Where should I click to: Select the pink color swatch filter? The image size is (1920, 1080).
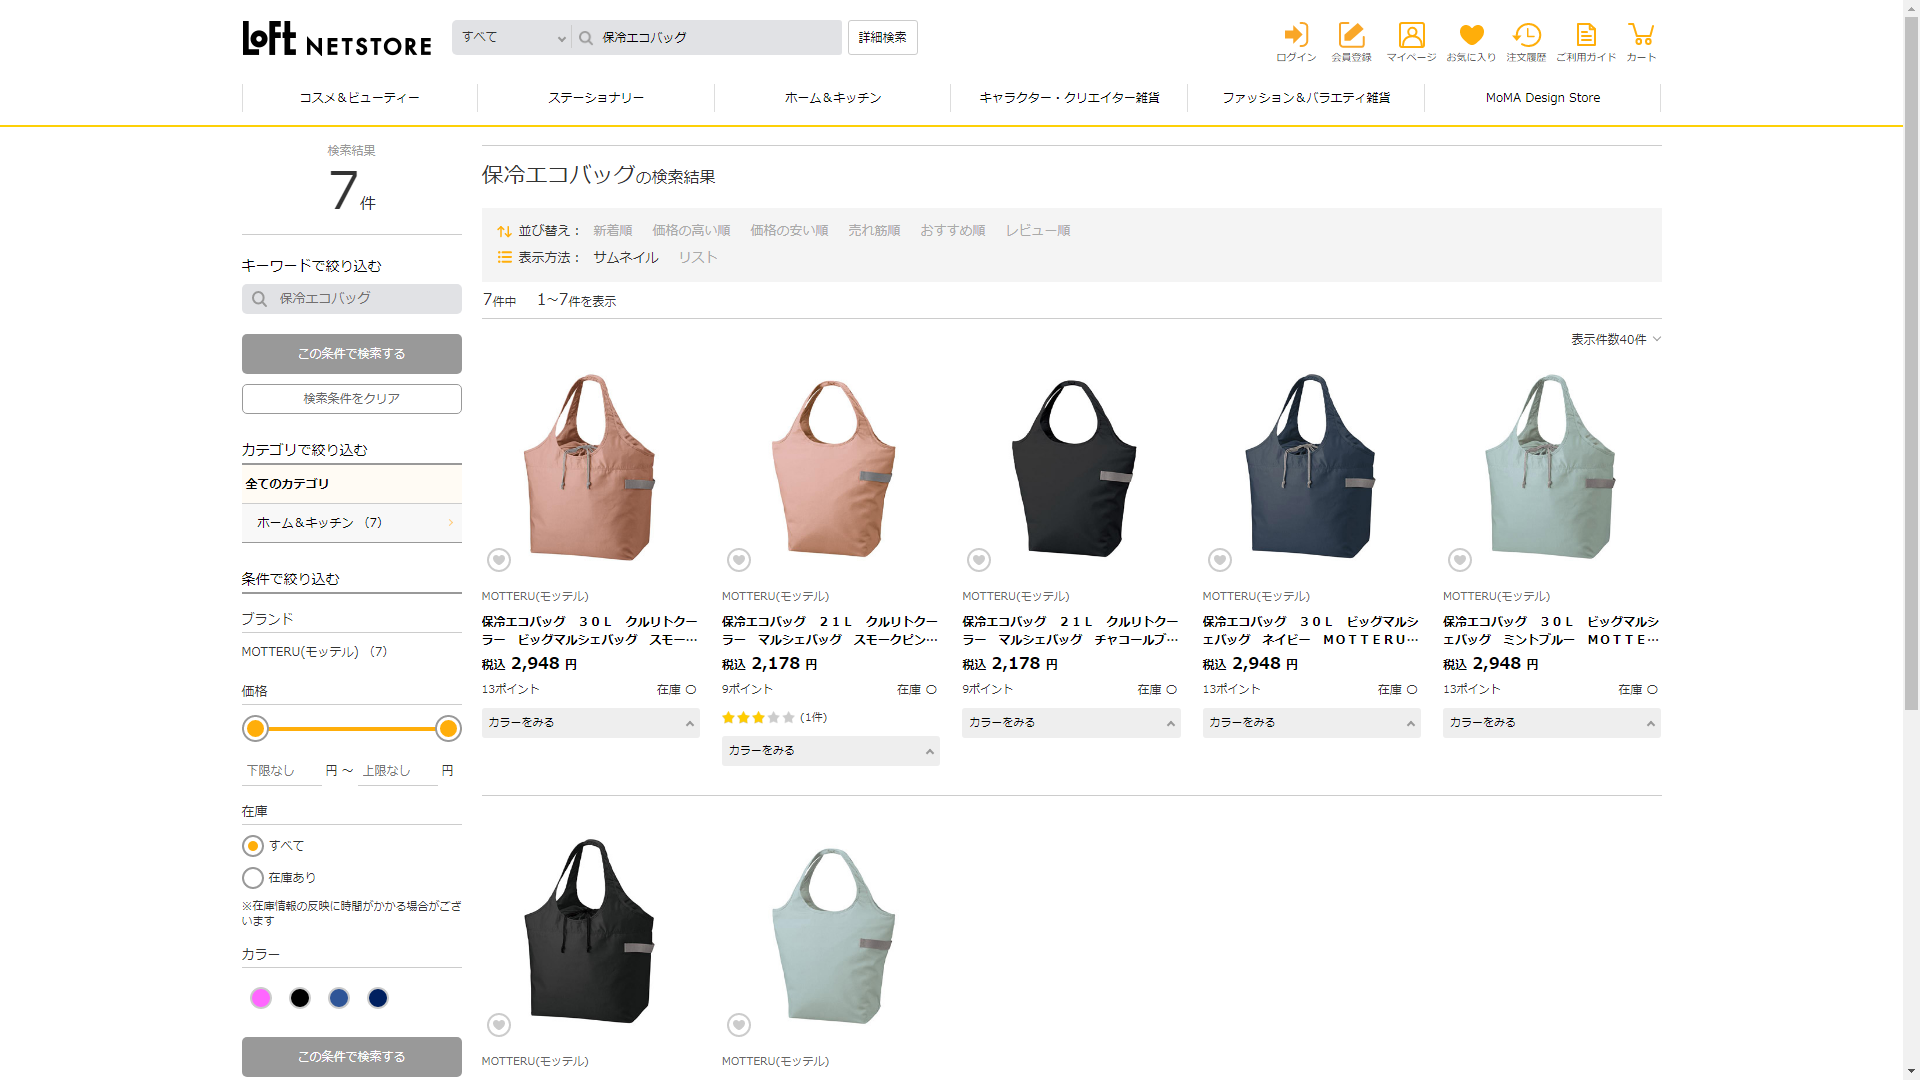tap(261, 998)
